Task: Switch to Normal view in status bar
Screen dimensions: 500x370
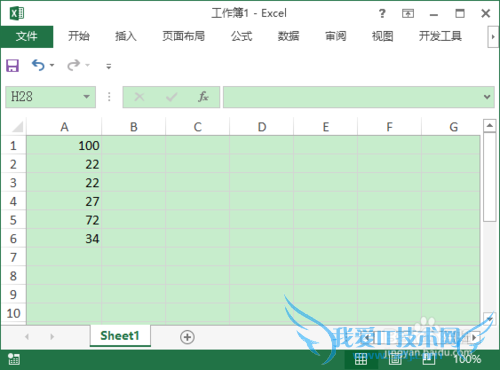Action: [361, 359]
